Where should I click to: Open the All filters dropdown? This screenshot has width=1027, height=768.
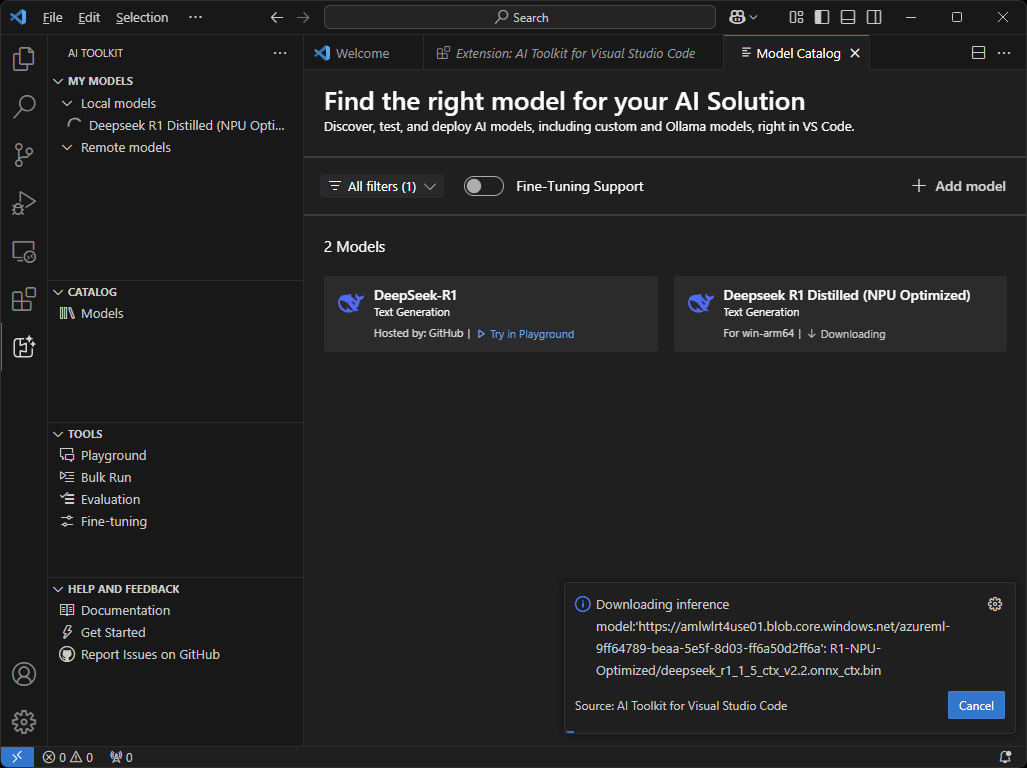[x=382, y=186]
